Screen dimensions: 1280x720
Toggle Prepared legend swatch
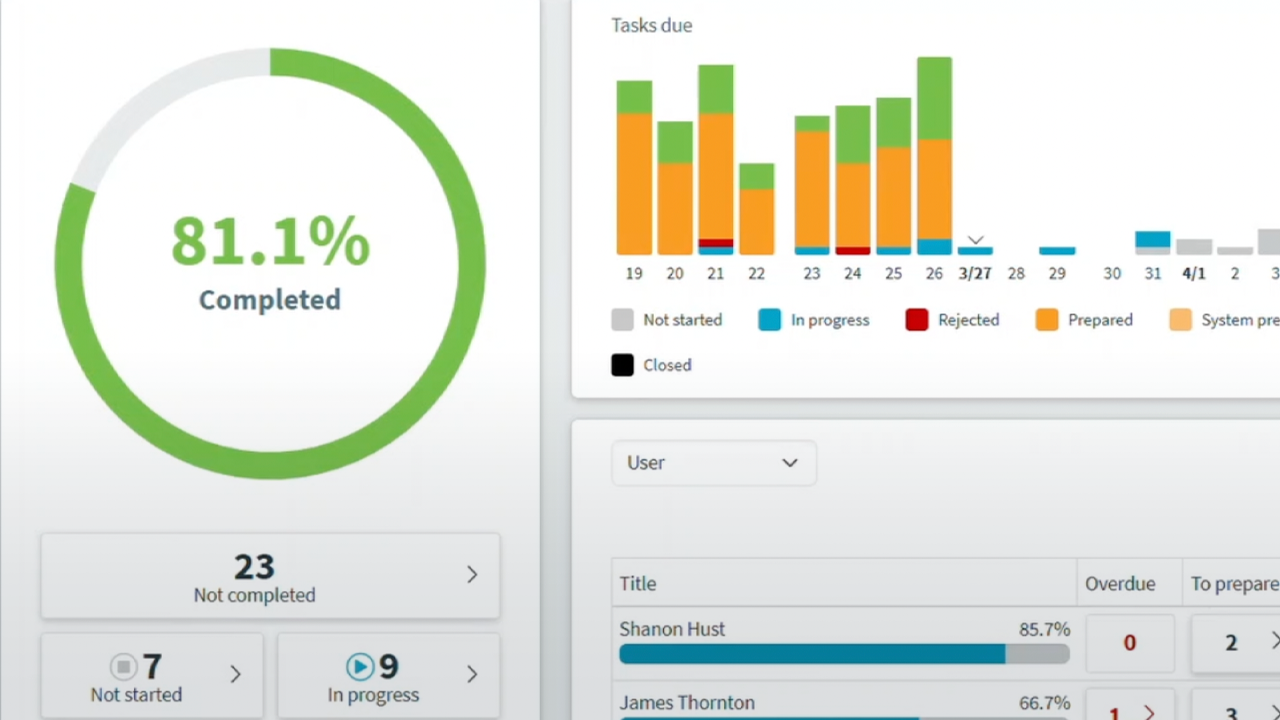(1047, 320)
